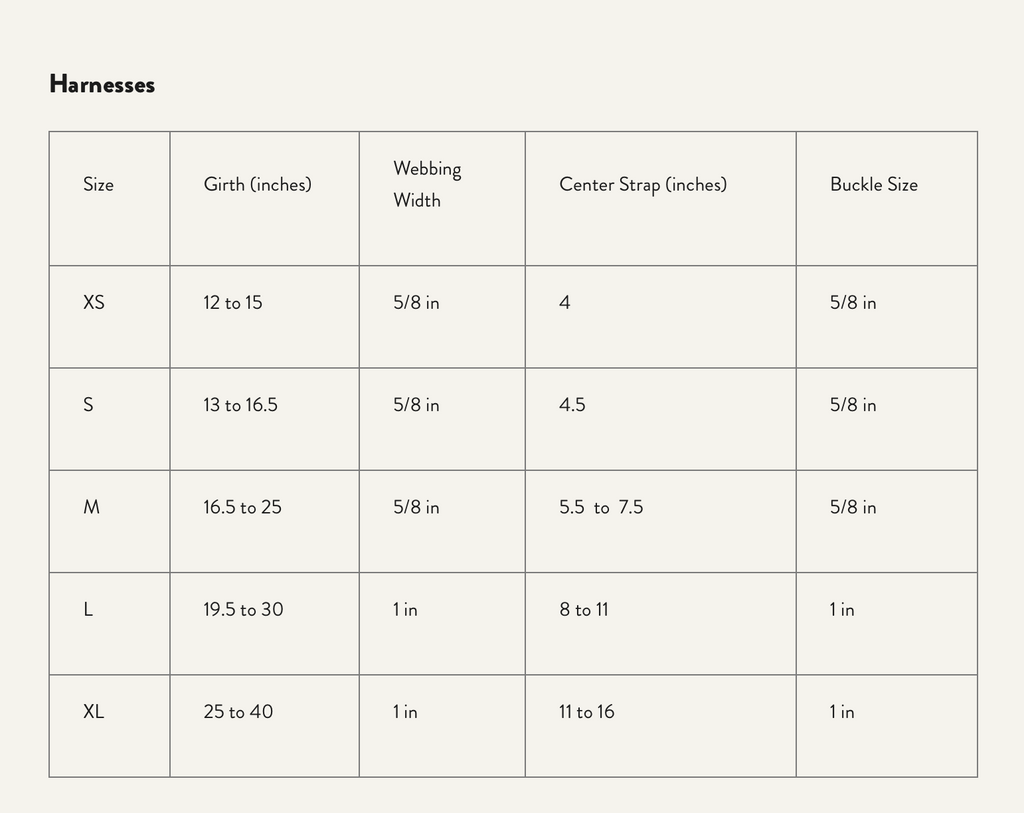Select the S size row label
Image resolution: width=1024 pixels, height=813 pixels.
89,405
